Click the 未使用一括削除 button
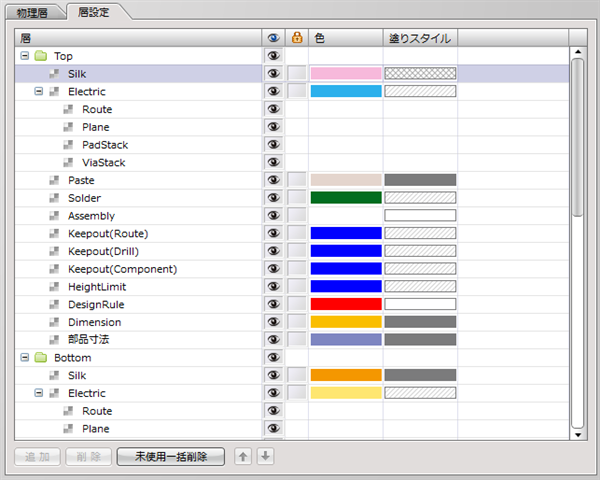Screen dimensions: 600x480 coord(170,457)
